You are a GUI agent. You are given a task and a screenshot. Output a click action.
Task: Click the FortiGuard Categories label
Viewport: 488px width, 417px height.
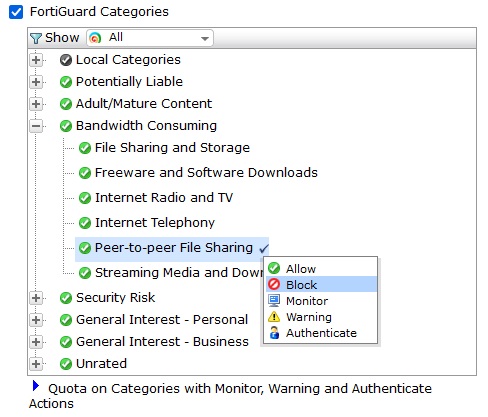(99, 12)
